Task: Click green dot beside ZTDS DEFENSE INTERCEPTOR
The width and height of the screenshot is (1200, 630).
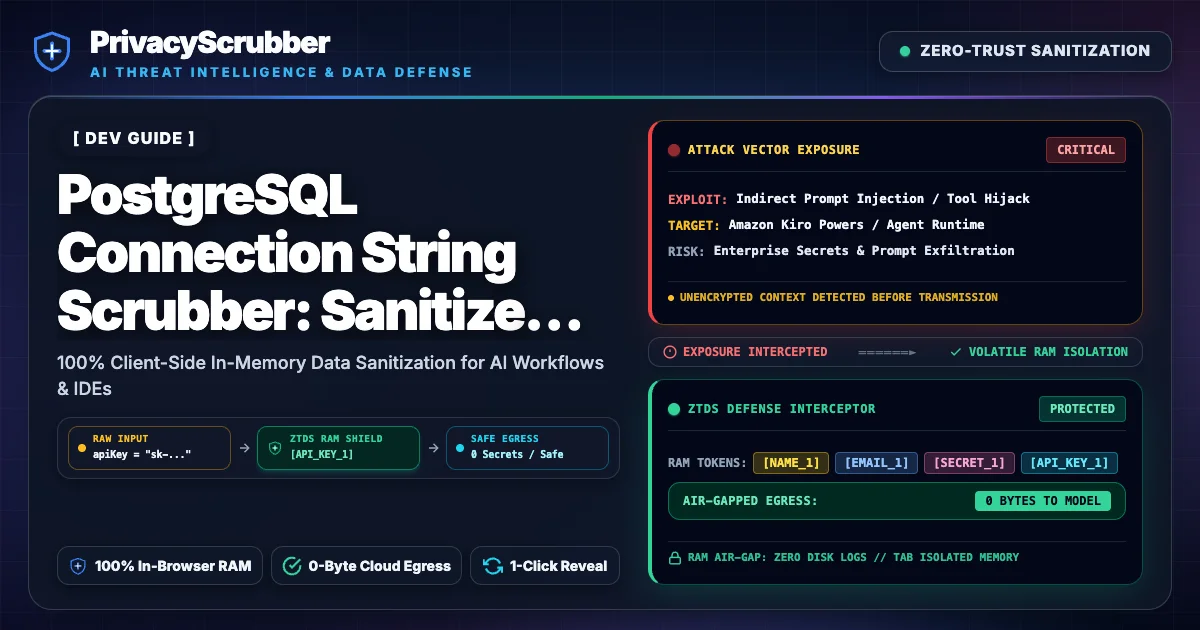Action: [x=674, y=409]
